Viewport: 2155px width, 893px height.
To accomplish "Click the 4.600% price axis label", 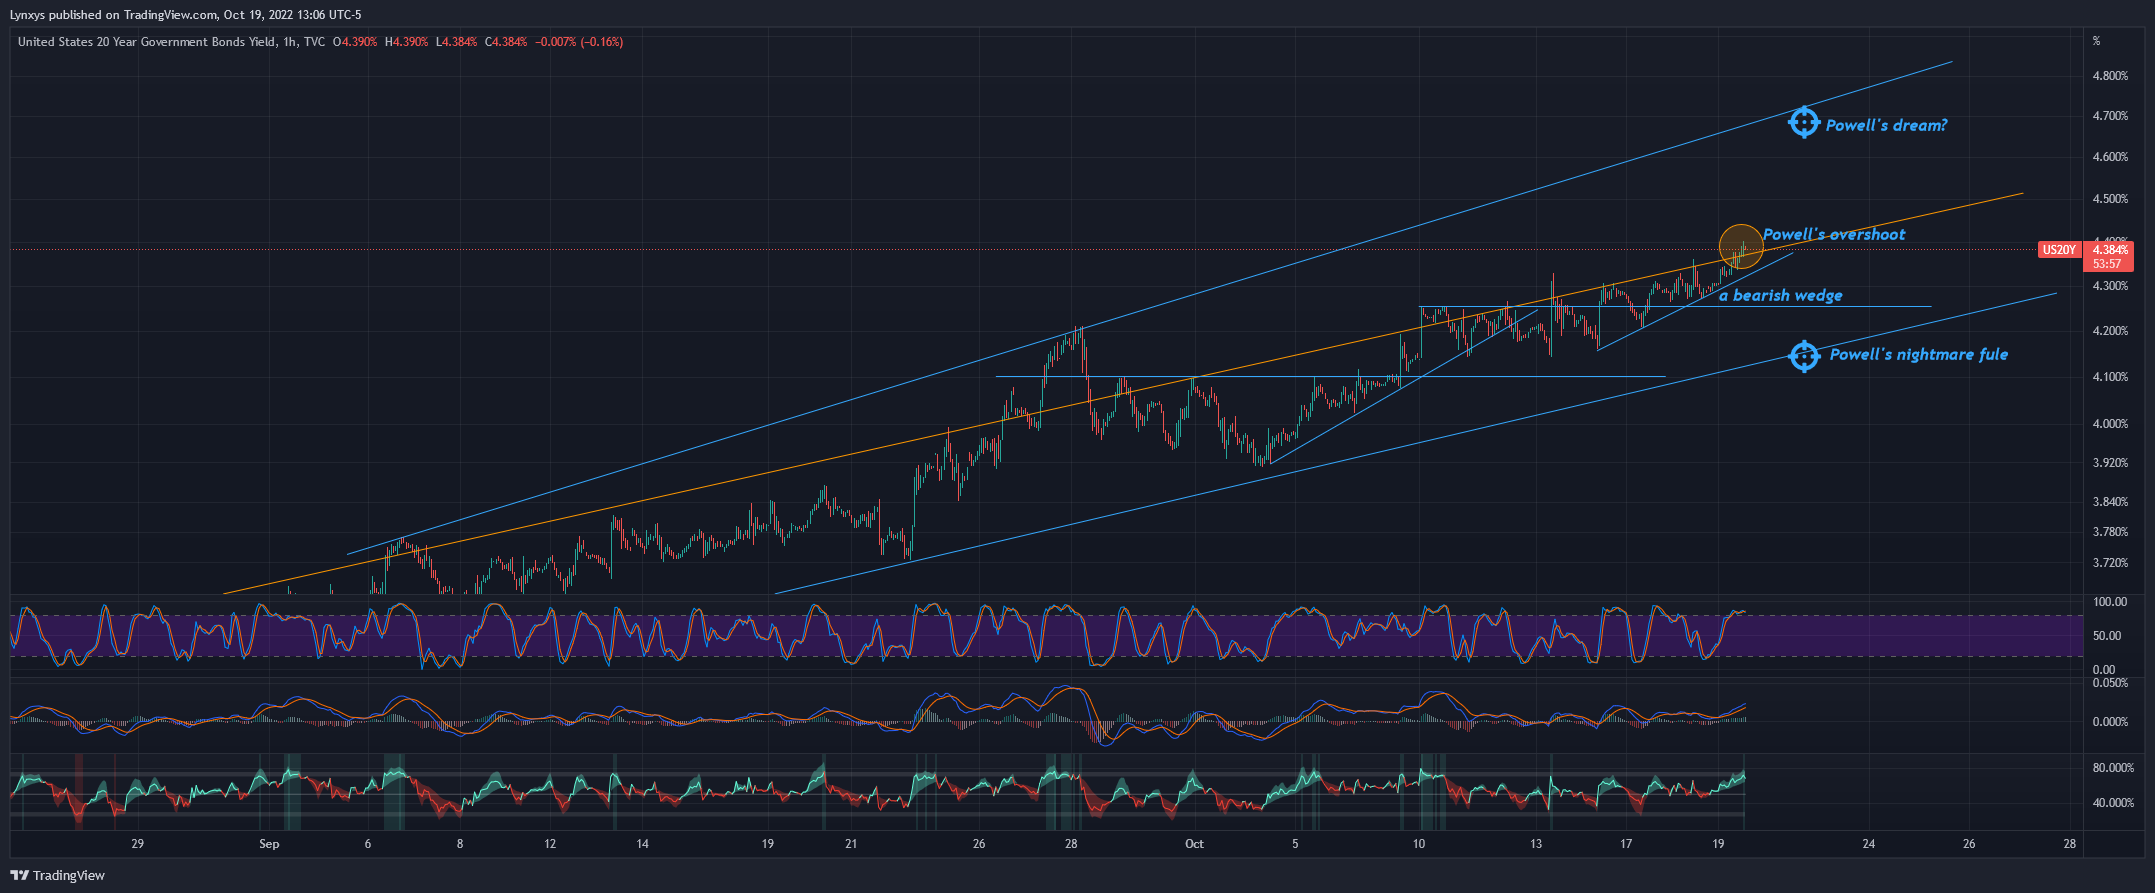I will click(2110, 157).
